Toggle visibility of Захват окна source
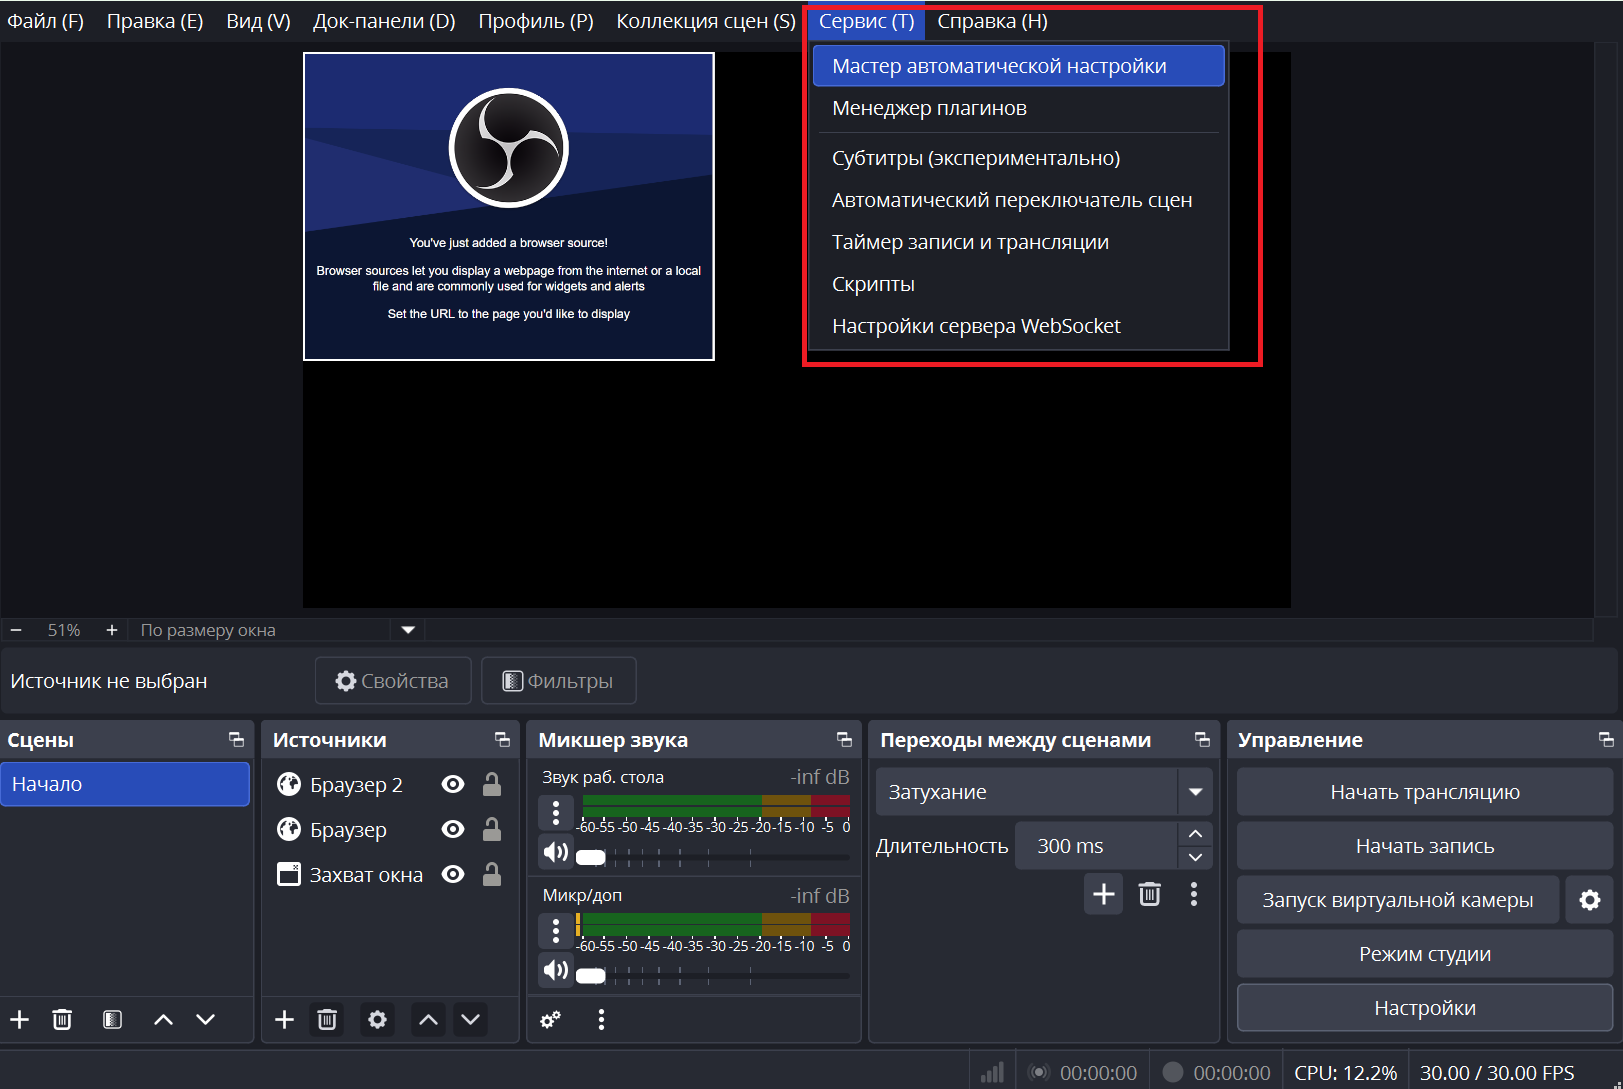The image size is (1623, 1089). tap(453, 875)
